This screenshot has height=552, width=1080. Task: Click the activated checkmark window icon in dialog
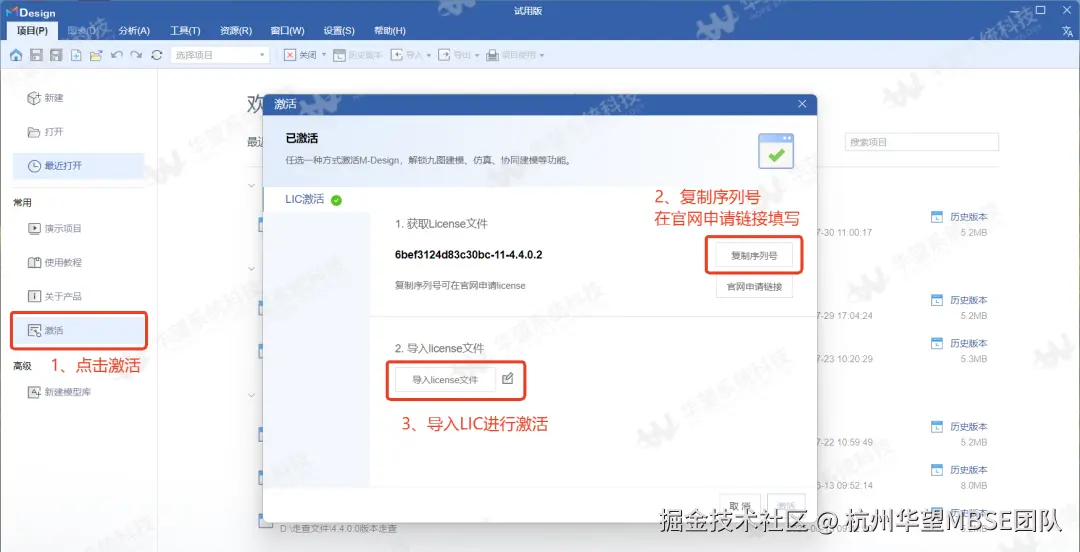click(776, 152)
